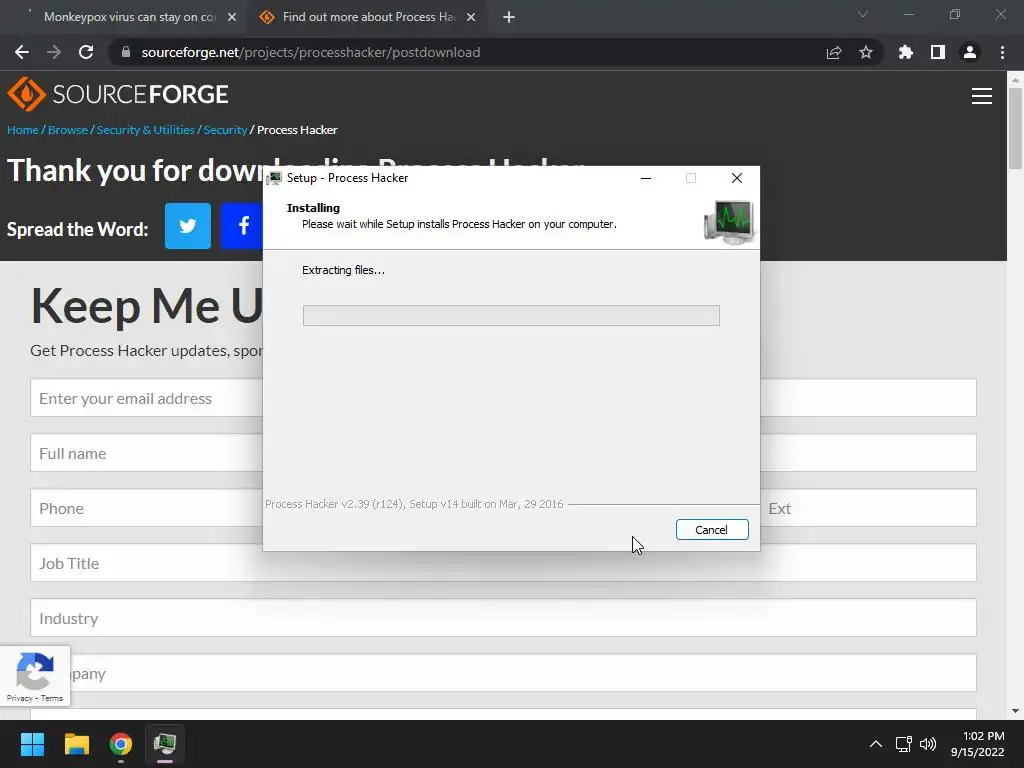The width and height of the screenshot is (1024, 768).
Task: Open Browse breadcrumb link
Action: (68, 130)
